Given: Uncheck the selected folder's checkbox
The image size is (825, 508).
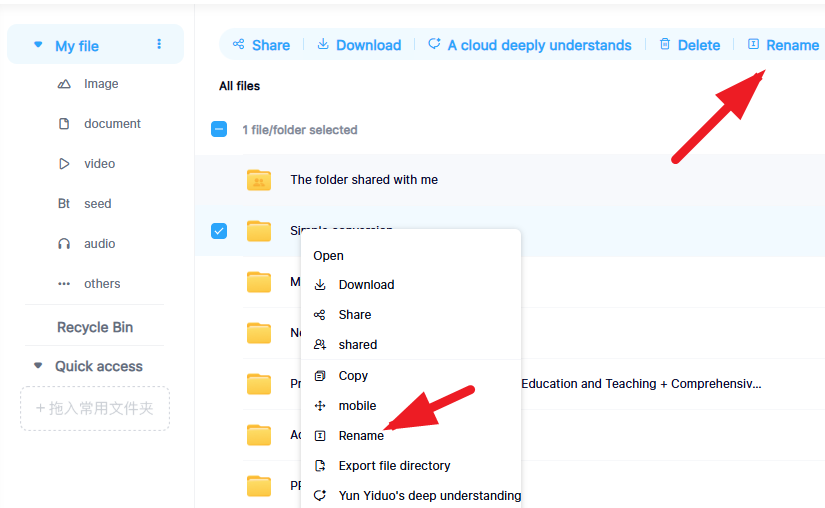Looking at the screenshot, I should pos(219,231).
